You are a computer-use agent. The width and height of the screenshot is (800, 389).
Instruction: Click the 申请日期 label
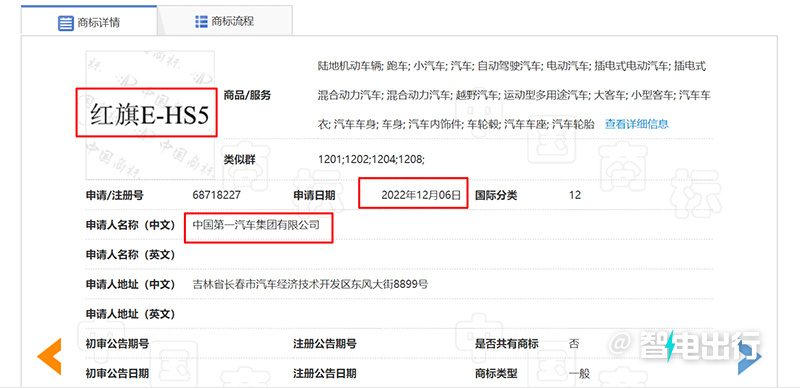pyautogui.click(x=314, y=195)
